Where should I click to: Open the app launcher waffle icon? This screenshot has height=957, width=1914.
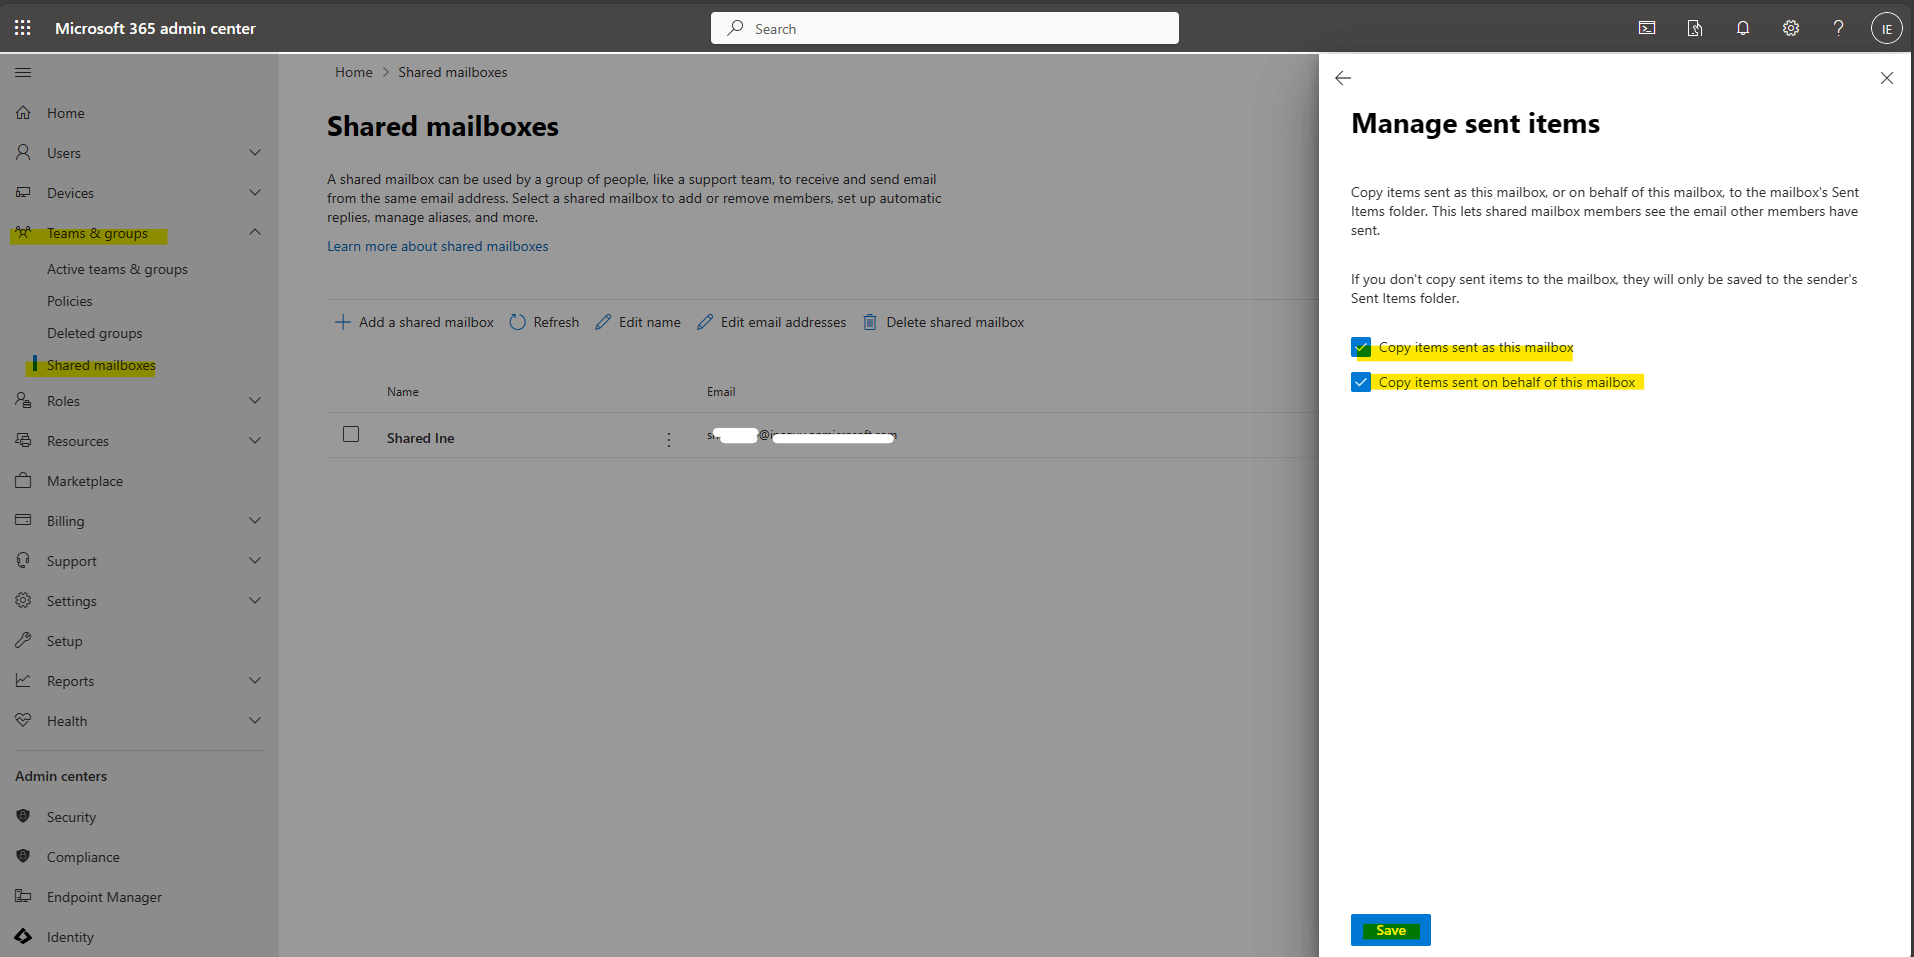tap(22, 27)
